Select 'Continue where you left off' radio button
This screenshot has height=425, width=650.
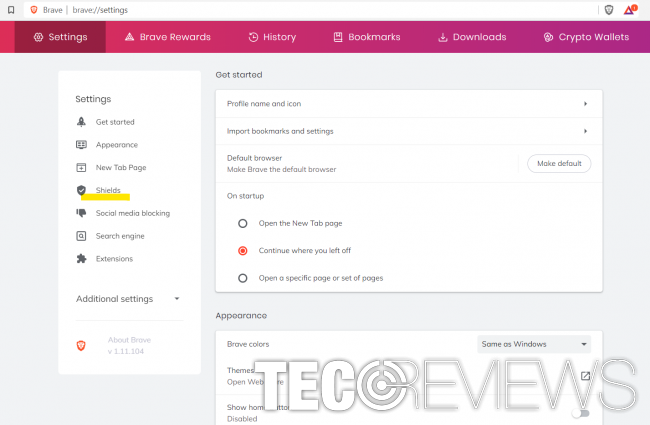tap(243, 251)
